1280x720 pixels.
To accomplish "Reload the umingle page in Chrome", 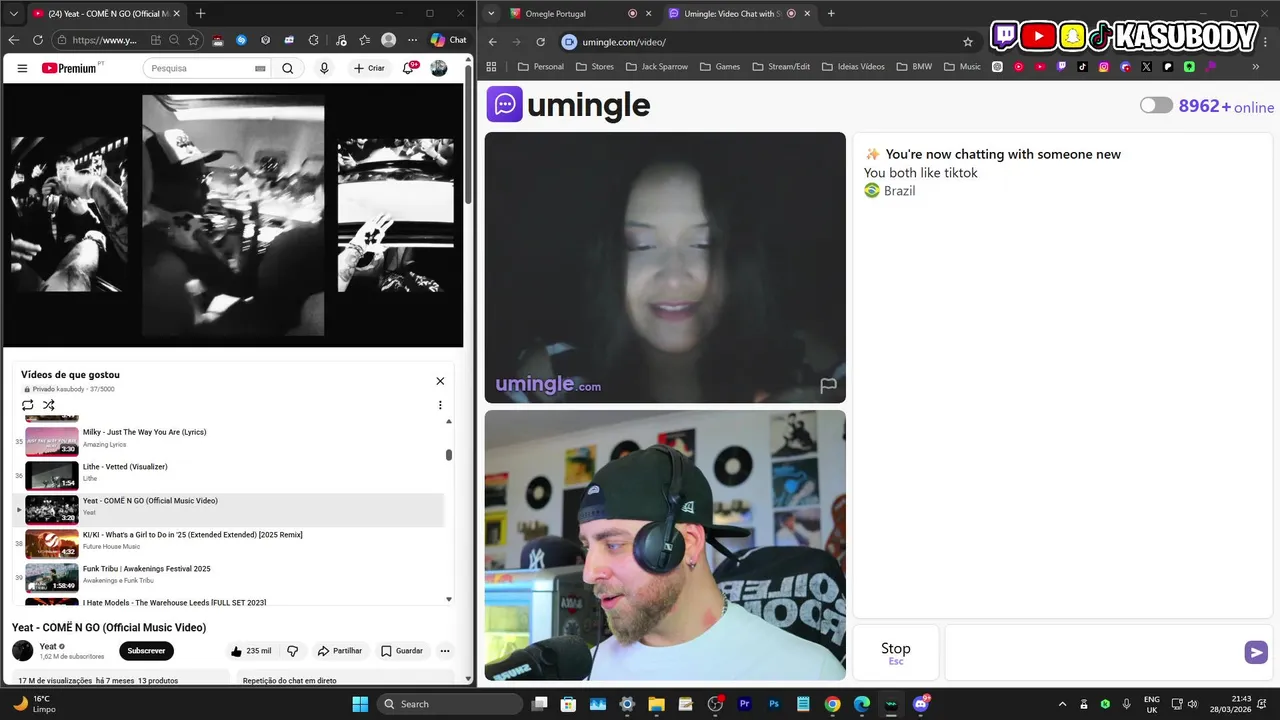I will coord(540,42).
